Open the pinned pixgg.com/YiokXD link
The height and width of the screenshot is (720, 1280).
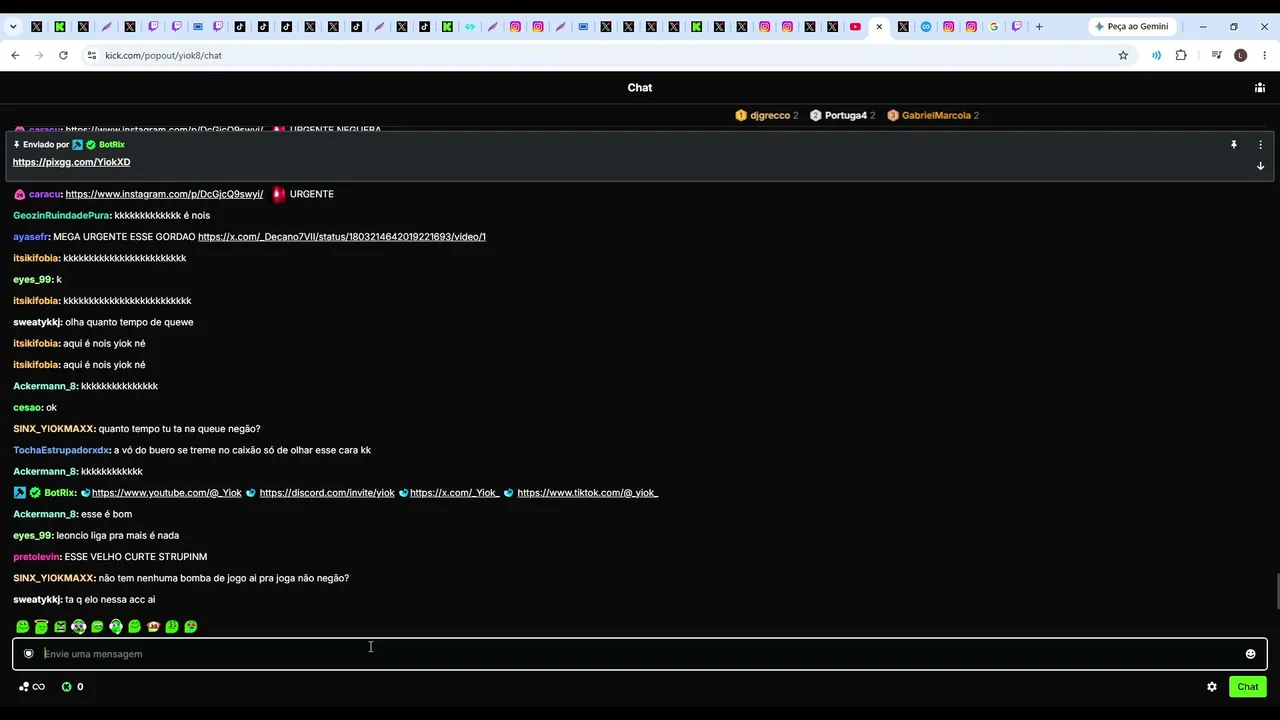[71, 162]
